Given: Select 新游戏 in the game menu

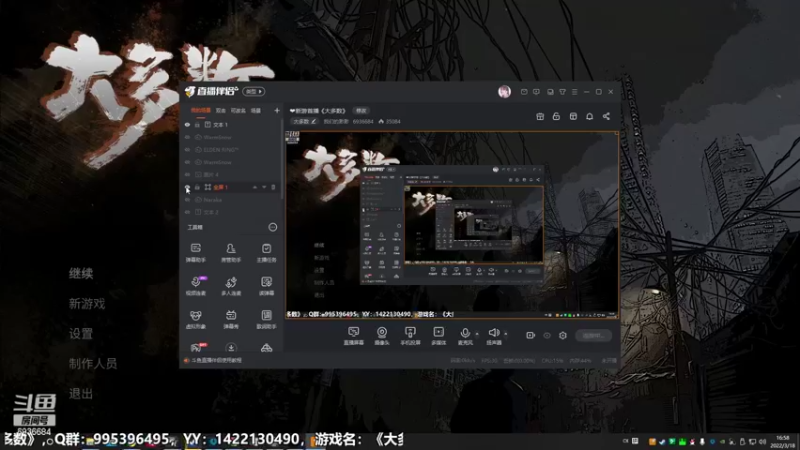Looking at the screenshot, I should click(87, 304).
